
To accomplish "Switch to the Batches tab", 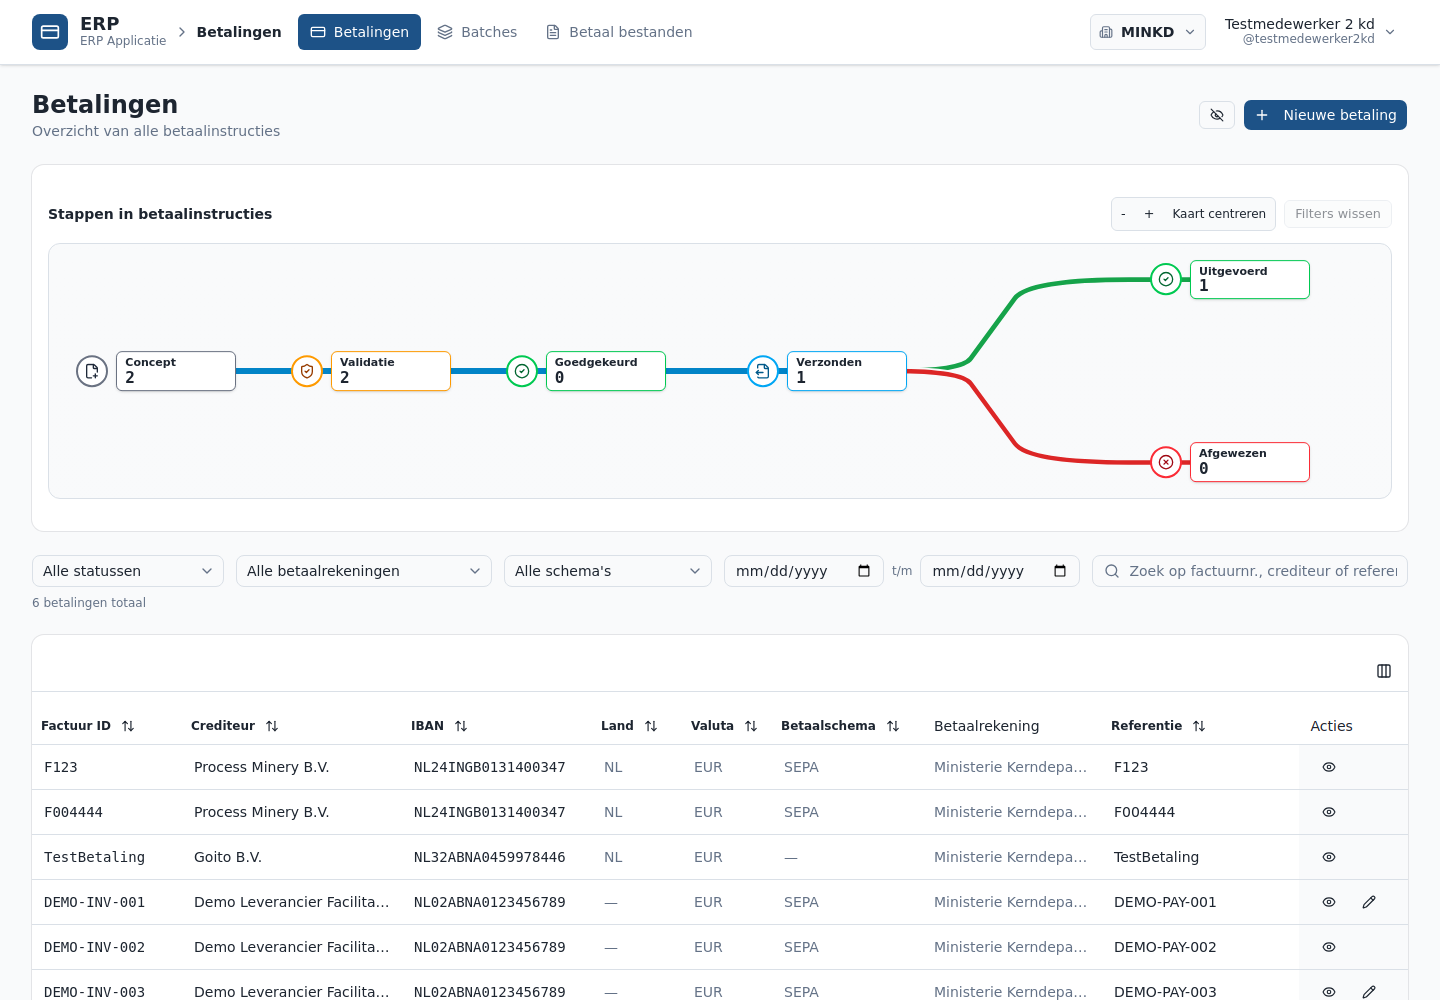I will 478,32.
